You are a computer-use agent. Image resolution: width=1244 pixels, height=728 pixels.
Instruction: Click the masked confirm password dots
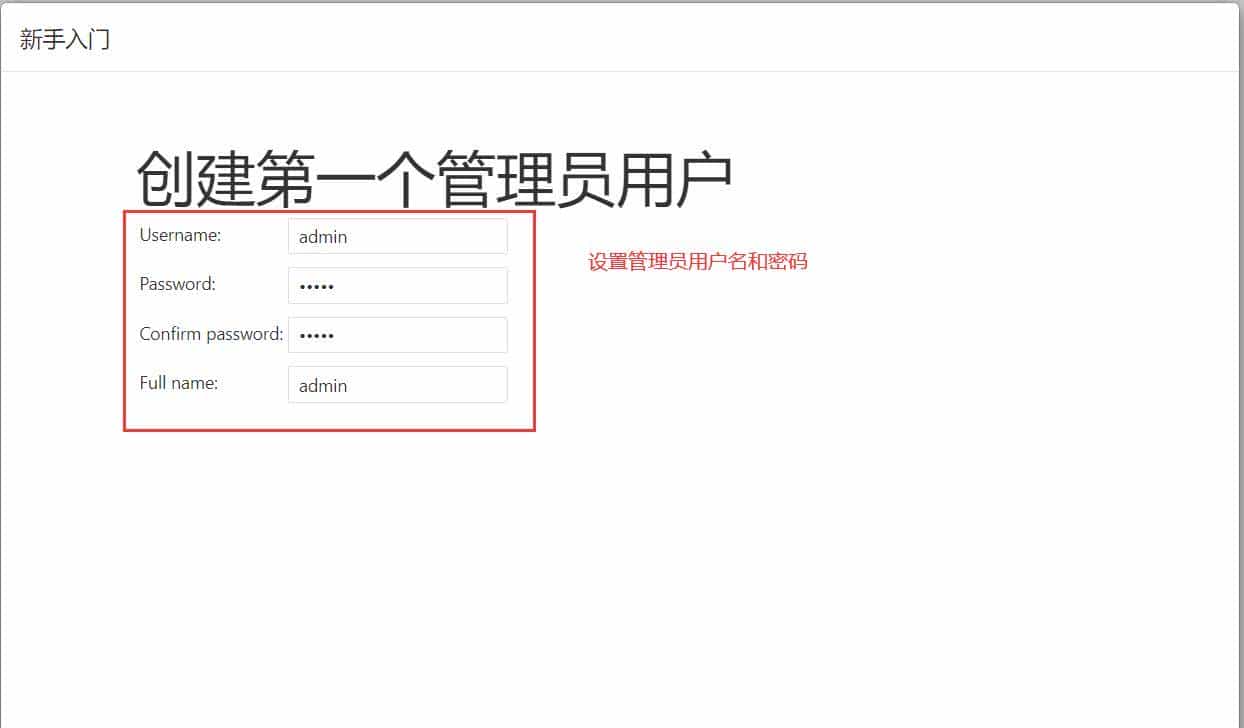[x=315, y=334]
